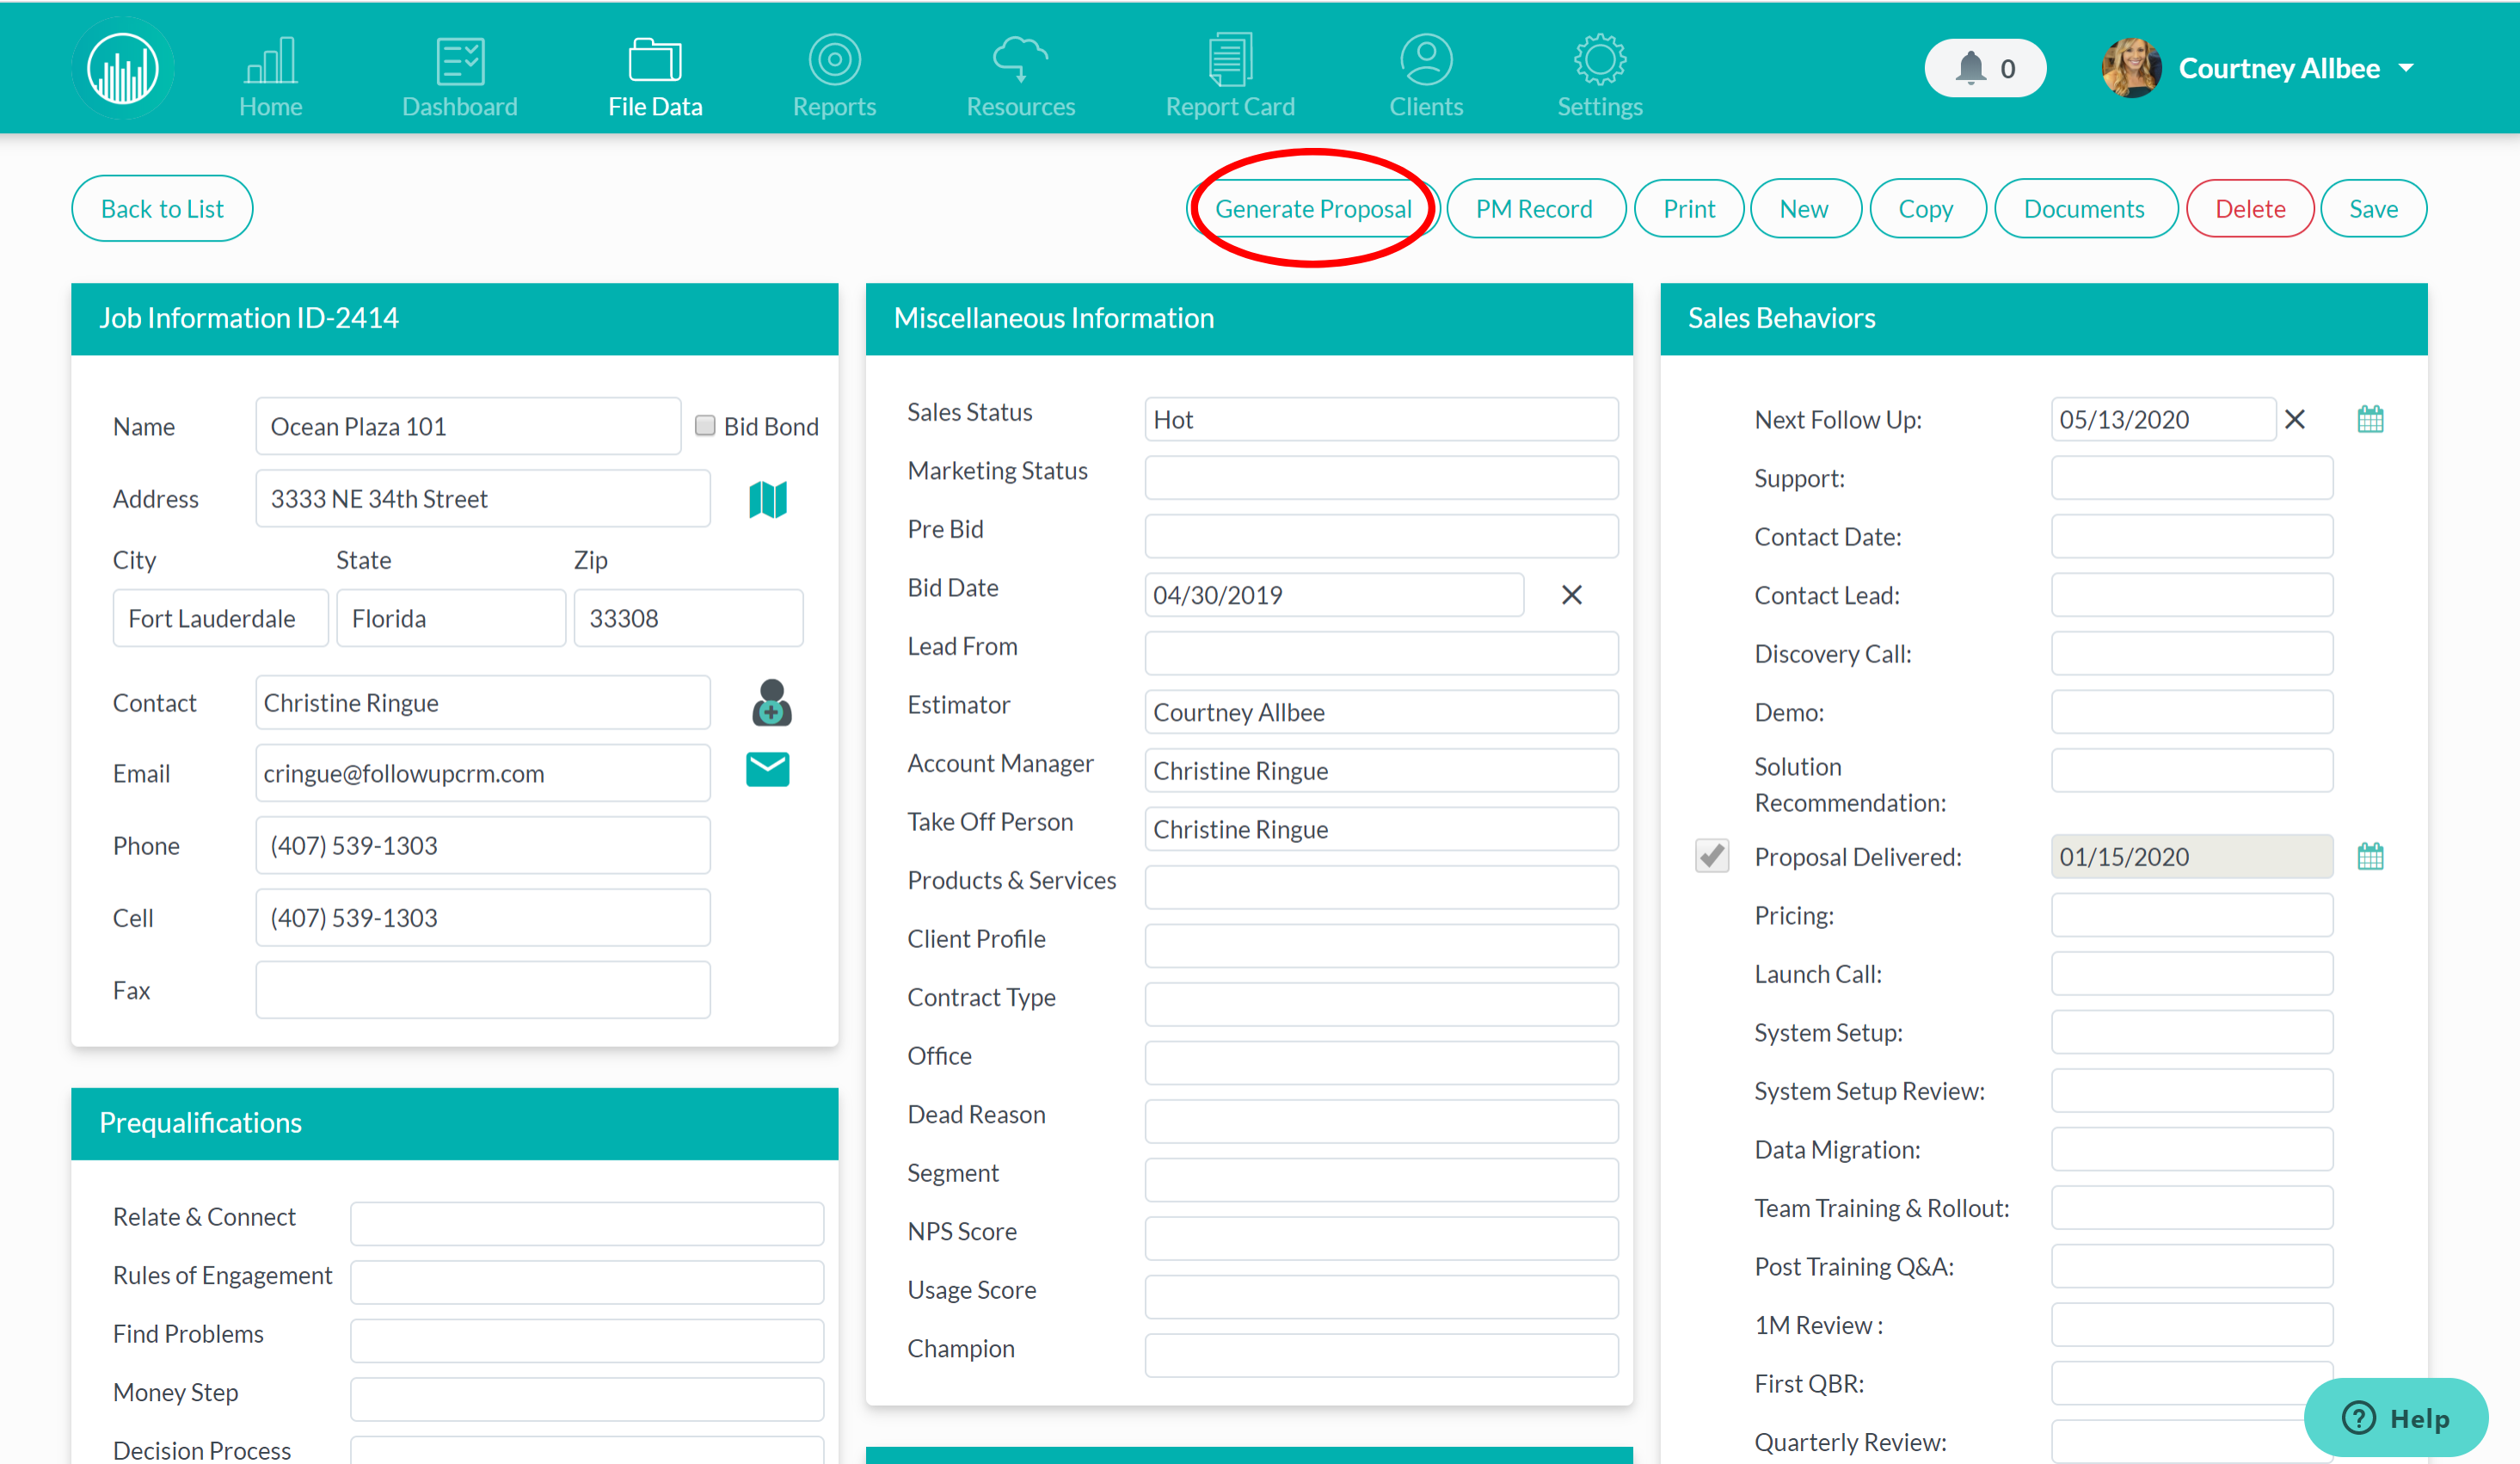Click the Phone input field
This screenshot has height=1464, width=2520.
(x=483, y=845)
